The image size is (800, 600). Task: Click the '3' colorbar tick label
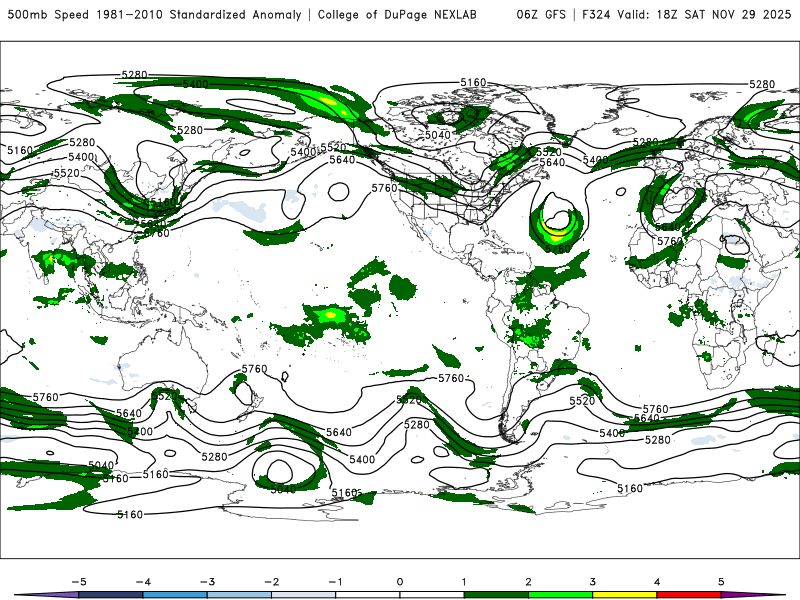pos(592,582)
